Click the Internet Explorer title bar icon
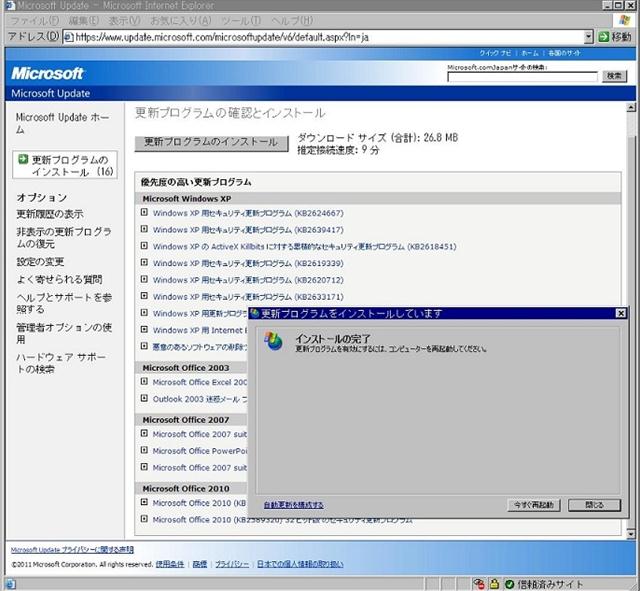Screen dimensions: 640x591 click(x=10, y=5)
